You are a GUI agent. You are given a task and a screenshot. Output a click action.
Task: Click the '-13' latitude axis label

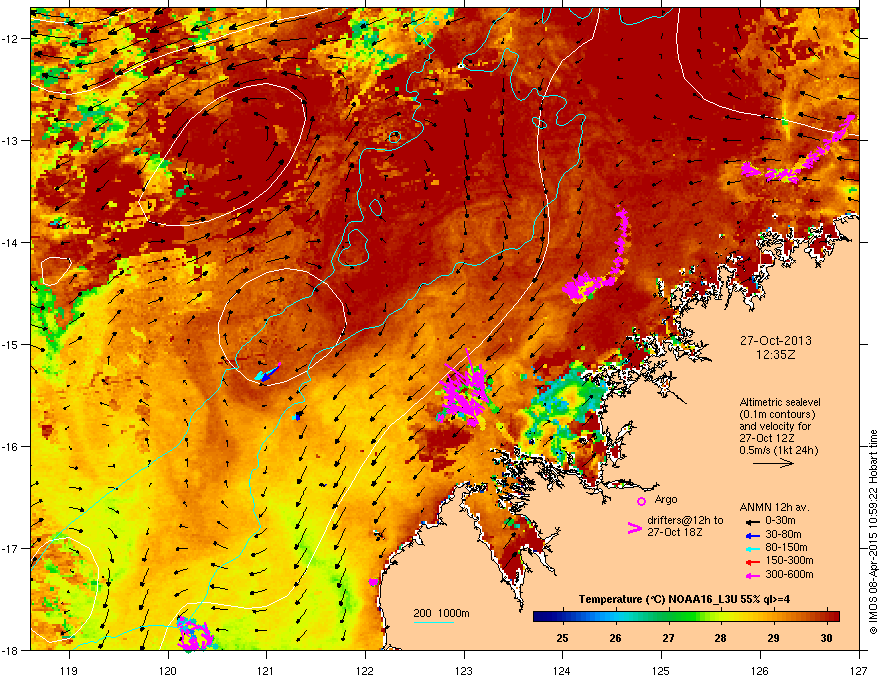click(x=10, y=140)
